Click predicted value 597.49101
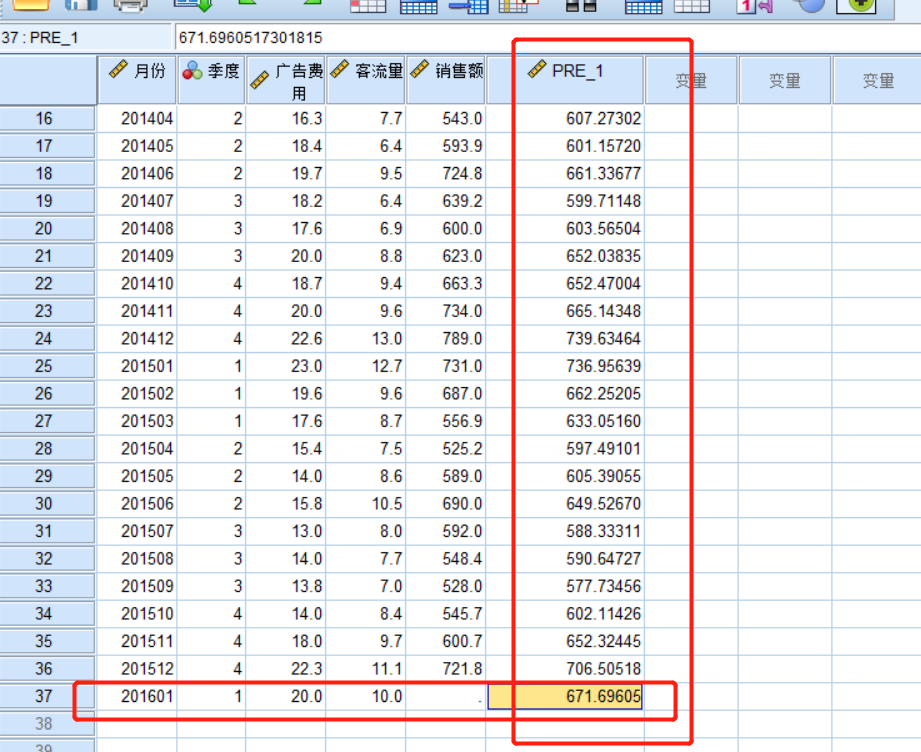Image resolution: width=921 pixels, height=752 pixels. (x=565, y=448)
